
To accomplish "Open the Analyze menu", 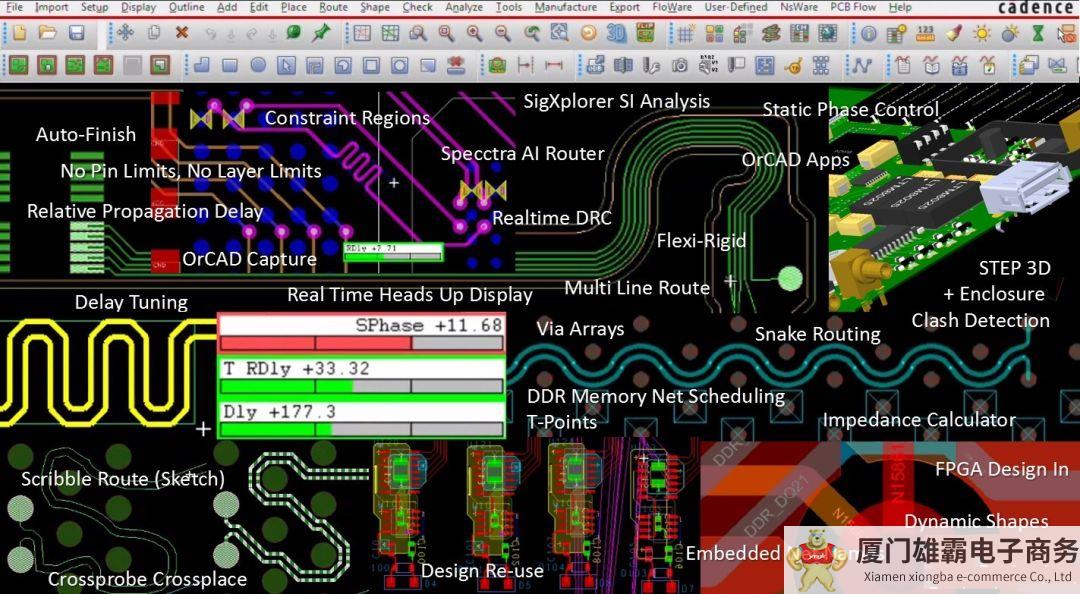I will pos(464,7).
